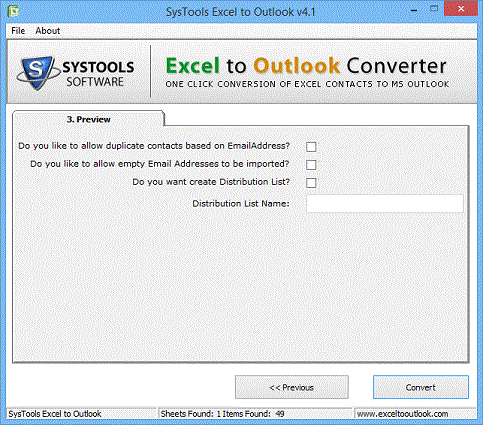Click the maximize window button
Image resolution: width=483 pixels, height=425 pixels.
(x=434, y=9)
